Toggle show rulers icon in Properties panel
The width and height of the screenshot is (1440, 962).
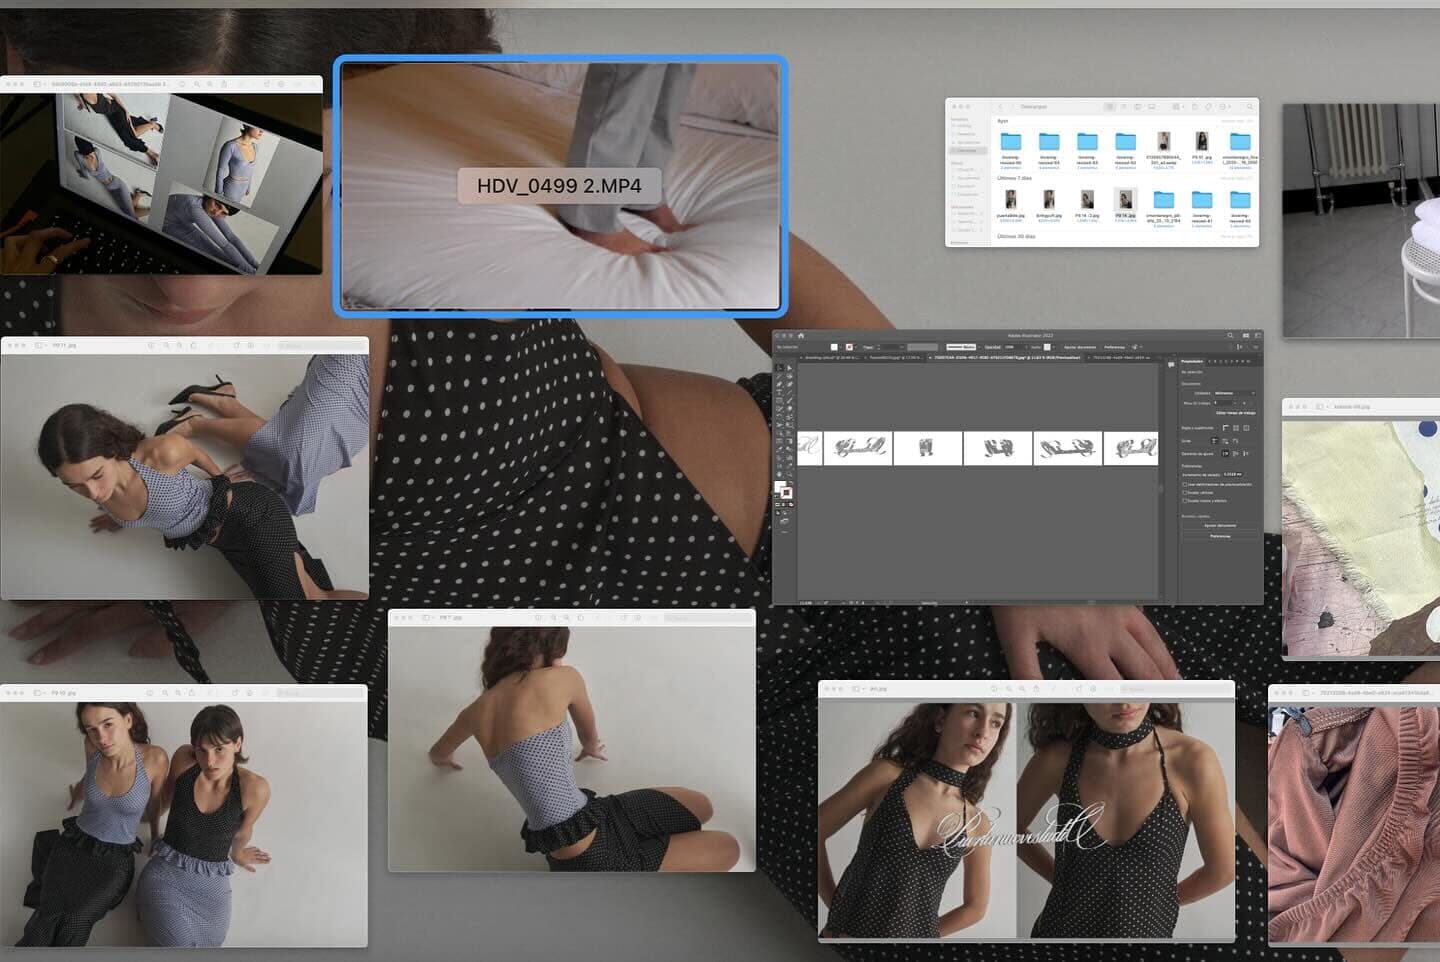click(1226, 428)
